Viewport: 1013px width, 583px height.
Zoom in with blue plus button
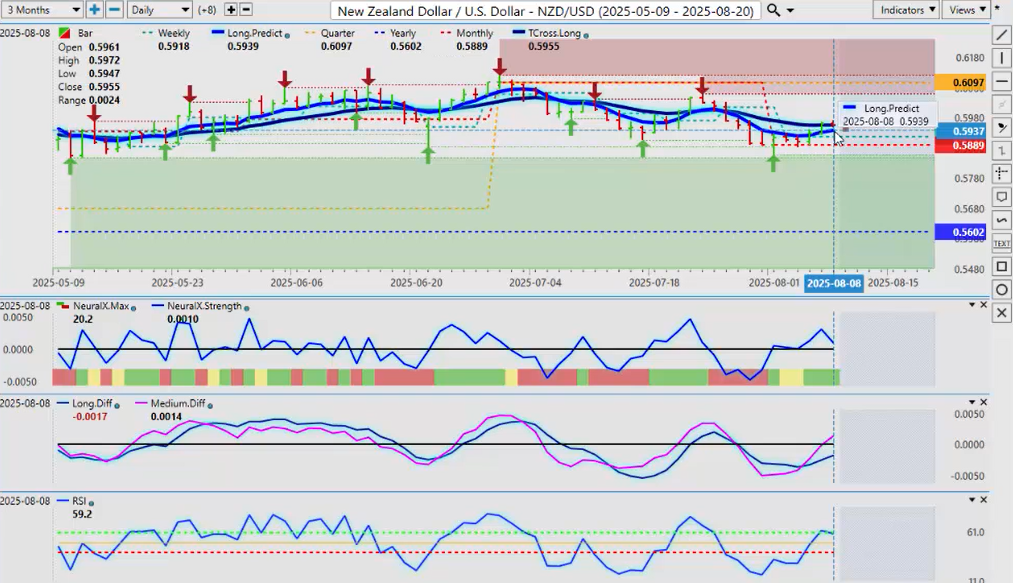(x=95, y=10)
